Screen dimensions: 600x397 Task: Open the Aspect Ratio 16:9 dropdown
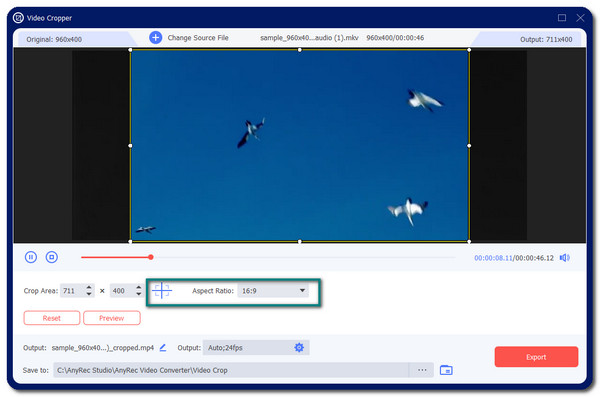273,291
